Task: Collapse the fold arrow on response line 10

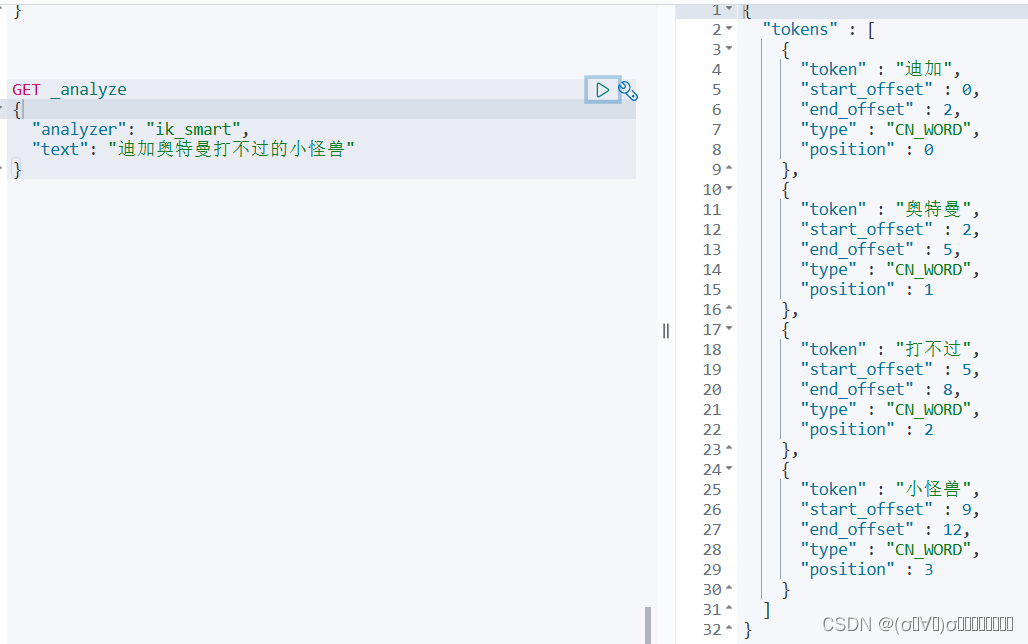Action: click(729, 189)
